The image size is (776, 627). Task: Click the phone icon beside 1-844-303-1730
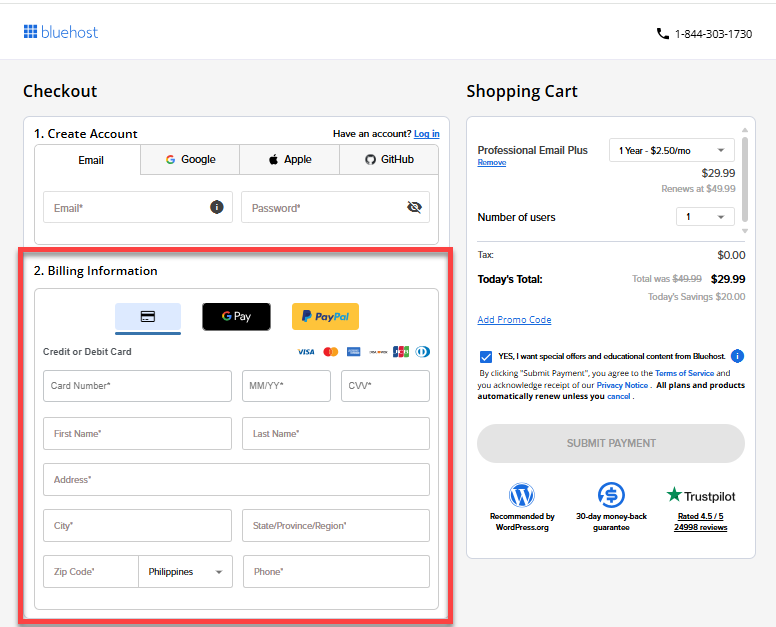662,34
